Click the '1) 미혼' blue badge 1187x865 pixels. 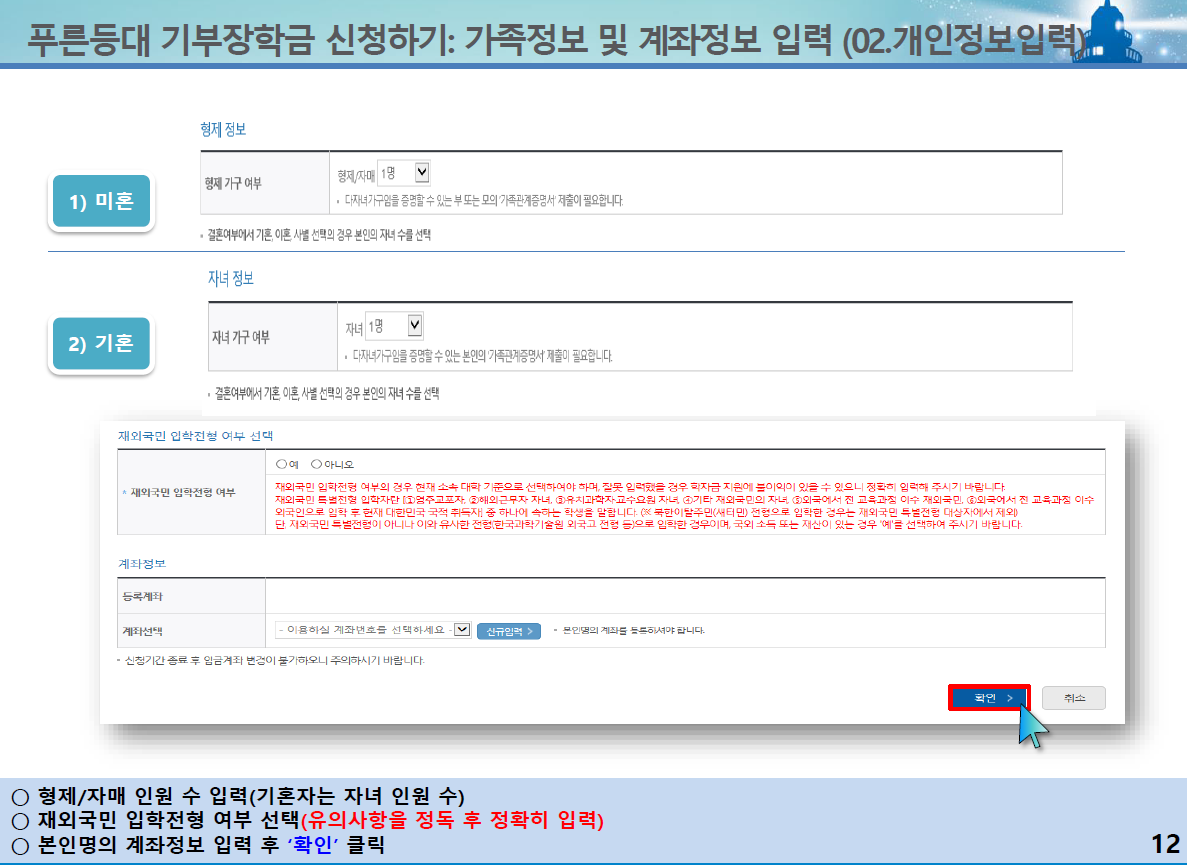(100, 201)
